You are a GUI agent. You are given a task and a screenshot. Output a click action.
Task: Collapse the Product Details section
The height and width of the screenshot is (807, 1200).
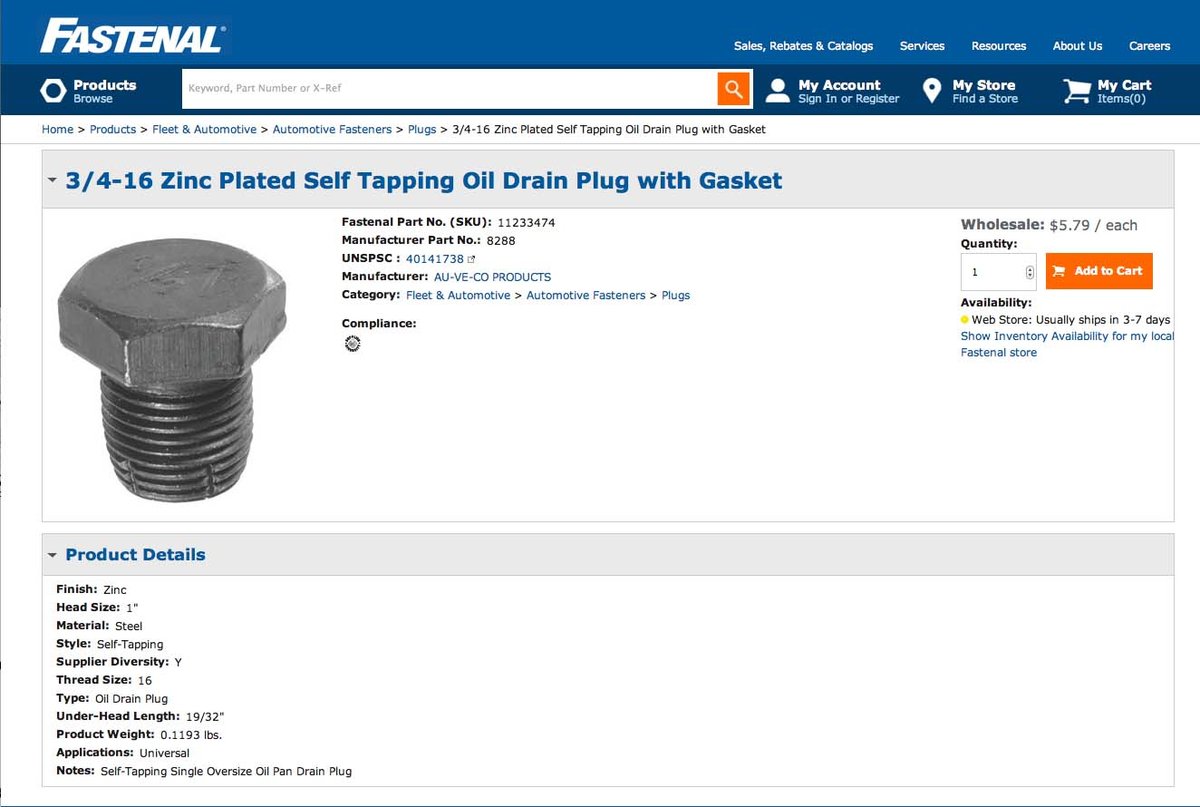coord(53,555)
